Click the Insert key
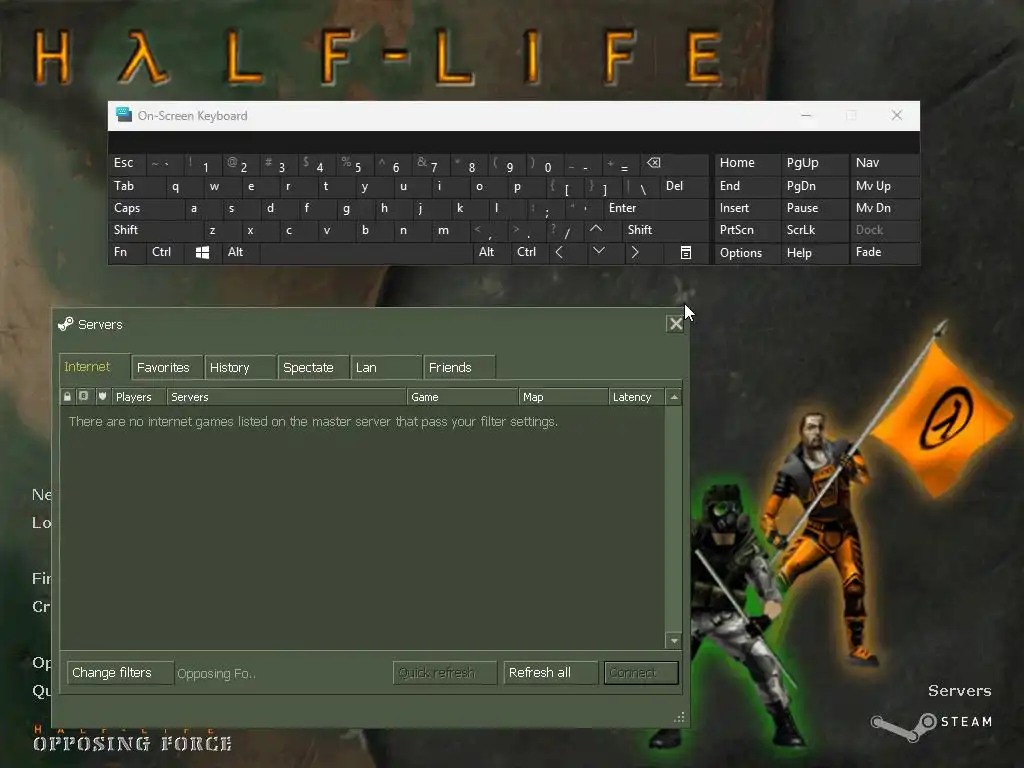Viewport: 1024px width, 768px height. (x=747, y=208)
